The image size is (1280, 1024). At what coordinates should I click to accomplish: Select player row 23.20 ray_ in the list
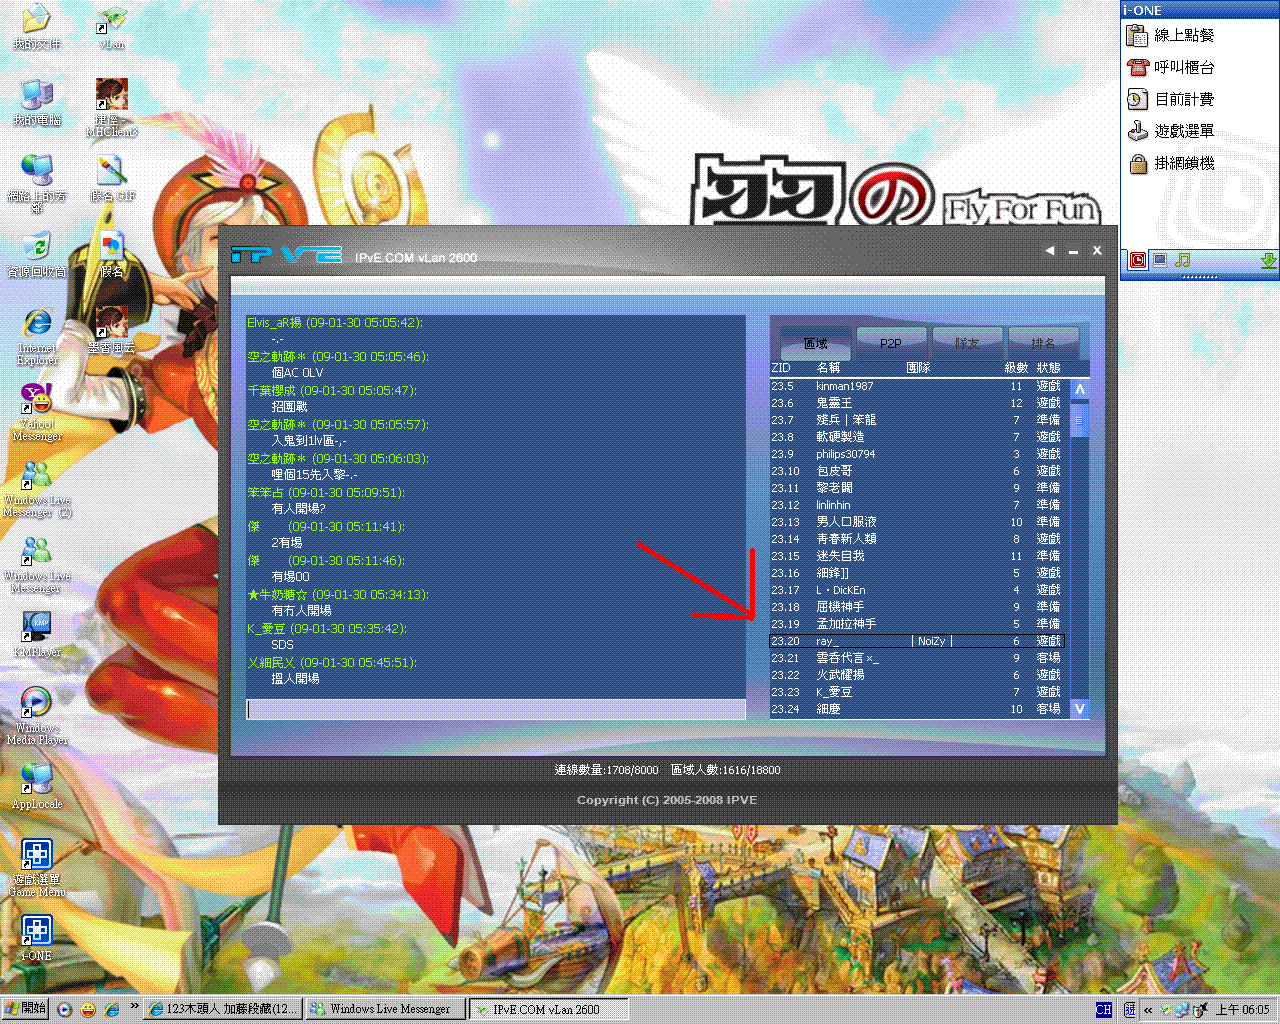[x=900, y=640]
